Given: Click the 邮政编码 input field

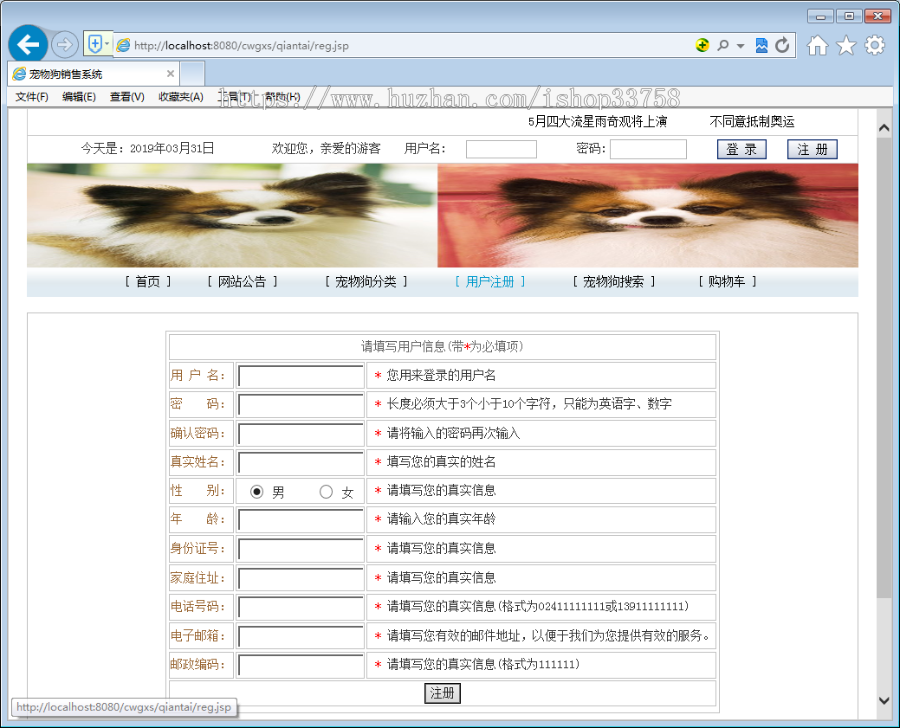Looking at the screenshot, I should click(301, 665).
